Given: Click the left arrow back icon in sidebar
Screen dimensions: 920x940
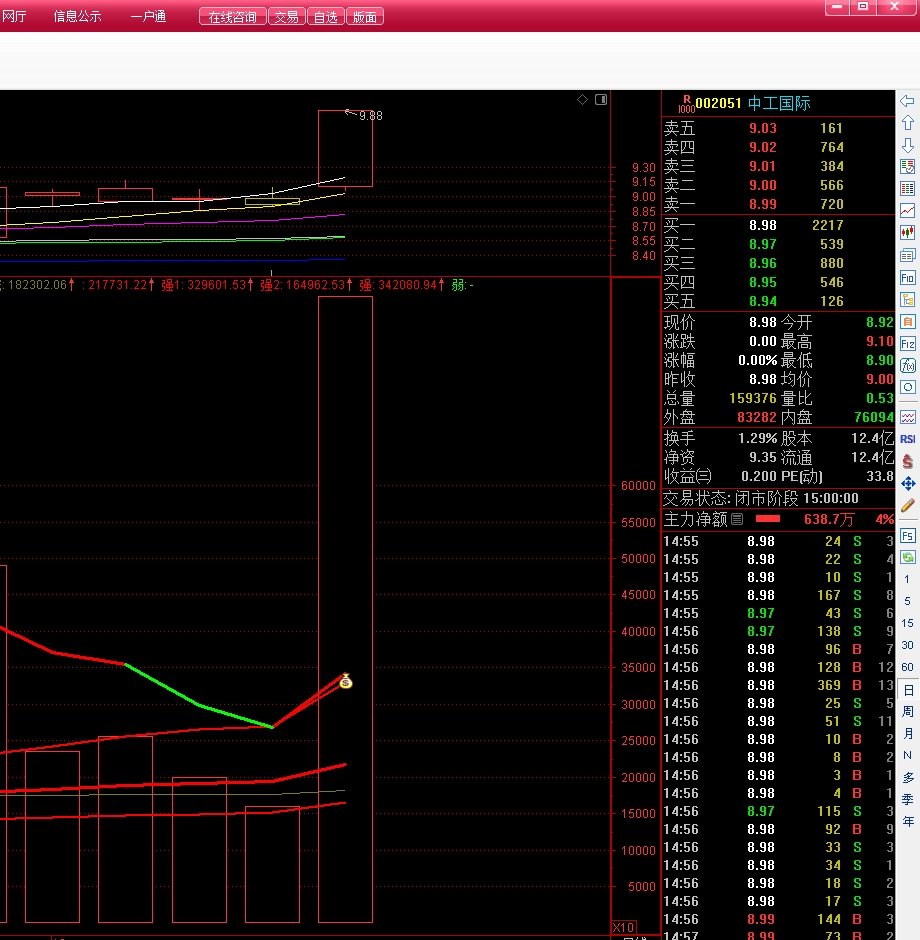Looking at the screenshot, I should coord(908,101).
